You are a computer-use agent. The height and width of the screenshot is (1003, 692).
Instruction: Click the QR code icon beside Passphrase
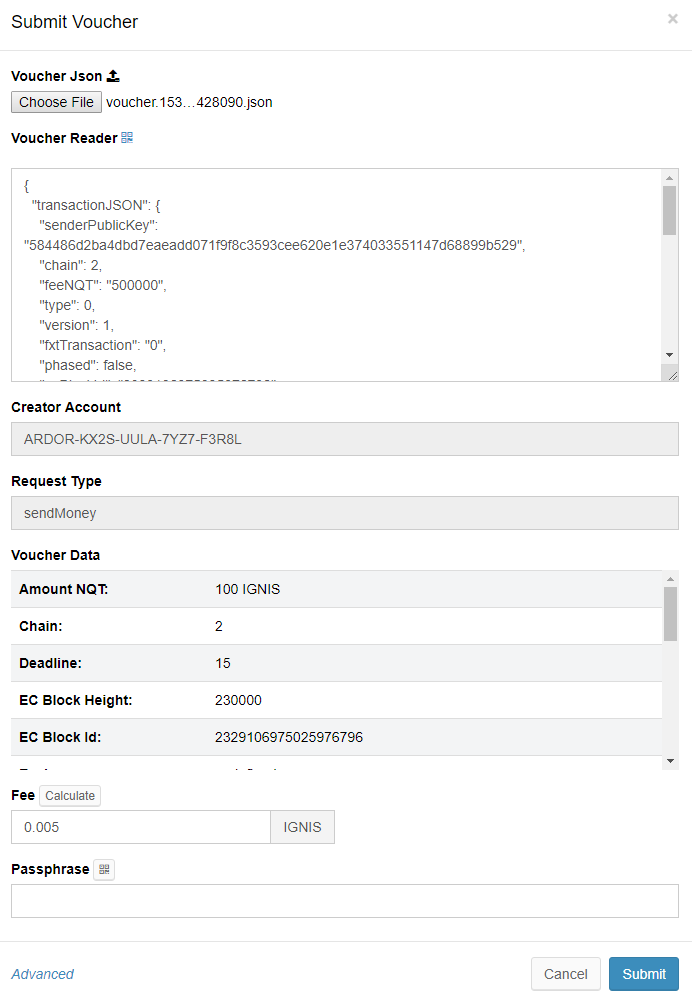coord(104,870)
